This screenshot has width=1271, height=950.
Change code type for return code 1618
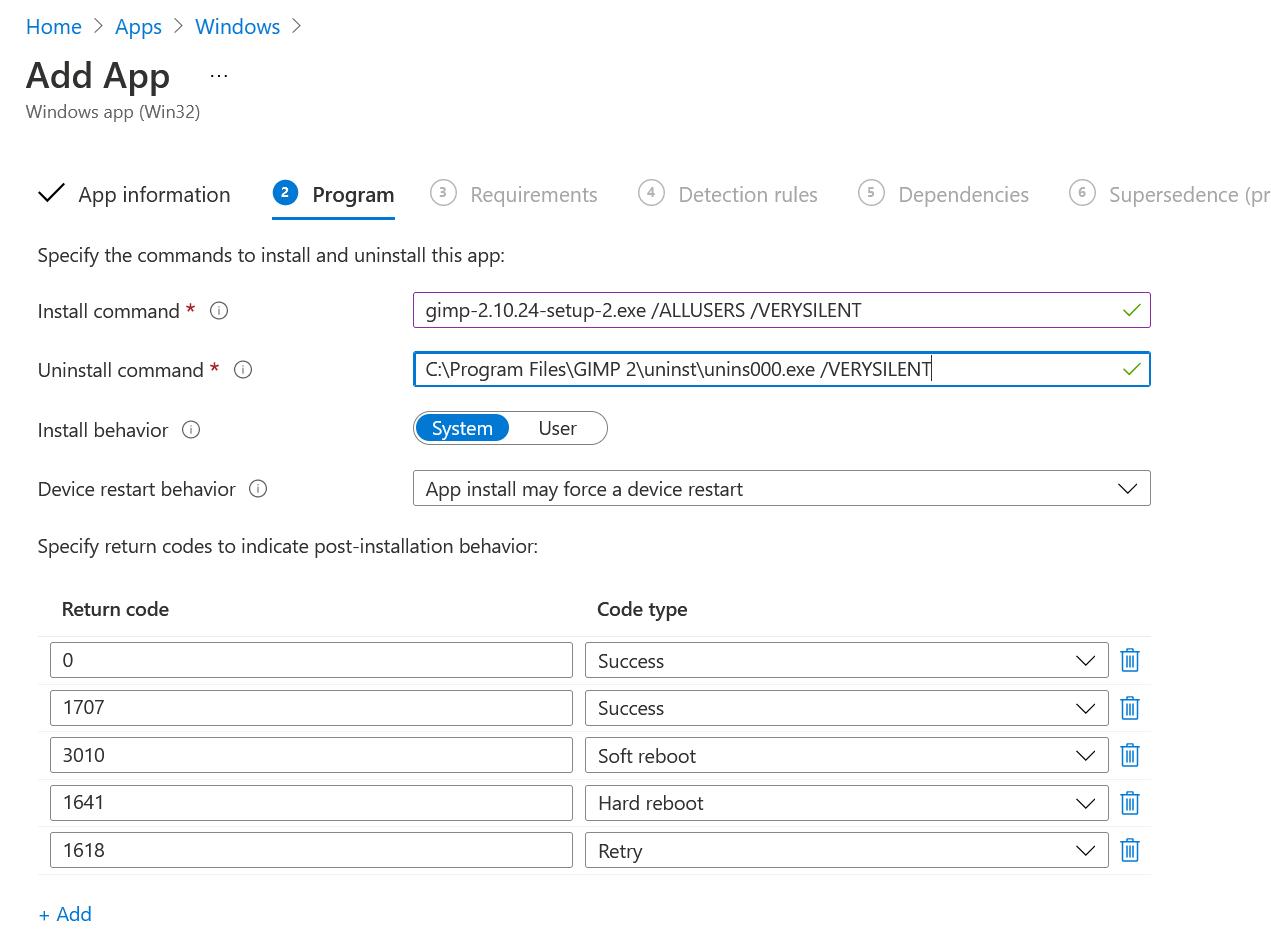(846, 850)
